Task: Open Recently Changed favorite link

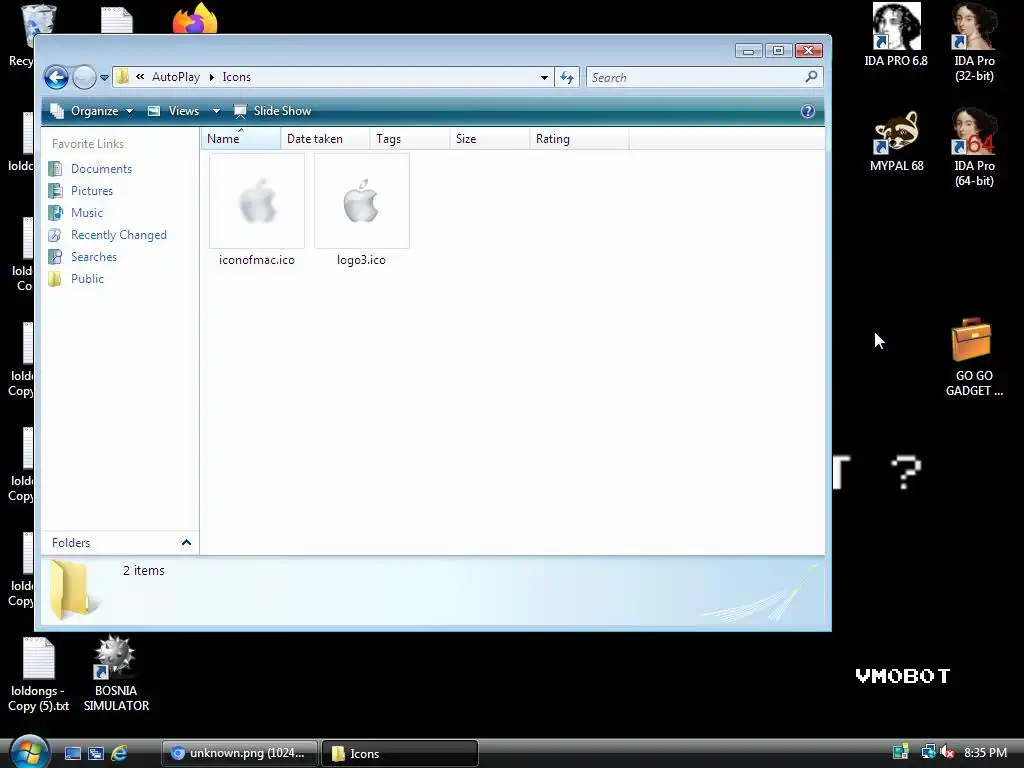Action: tap(119, 235)
